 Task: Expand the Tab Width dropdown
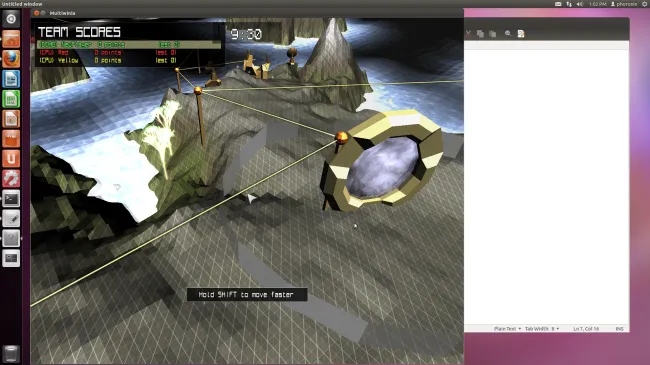tap(542, 328)
